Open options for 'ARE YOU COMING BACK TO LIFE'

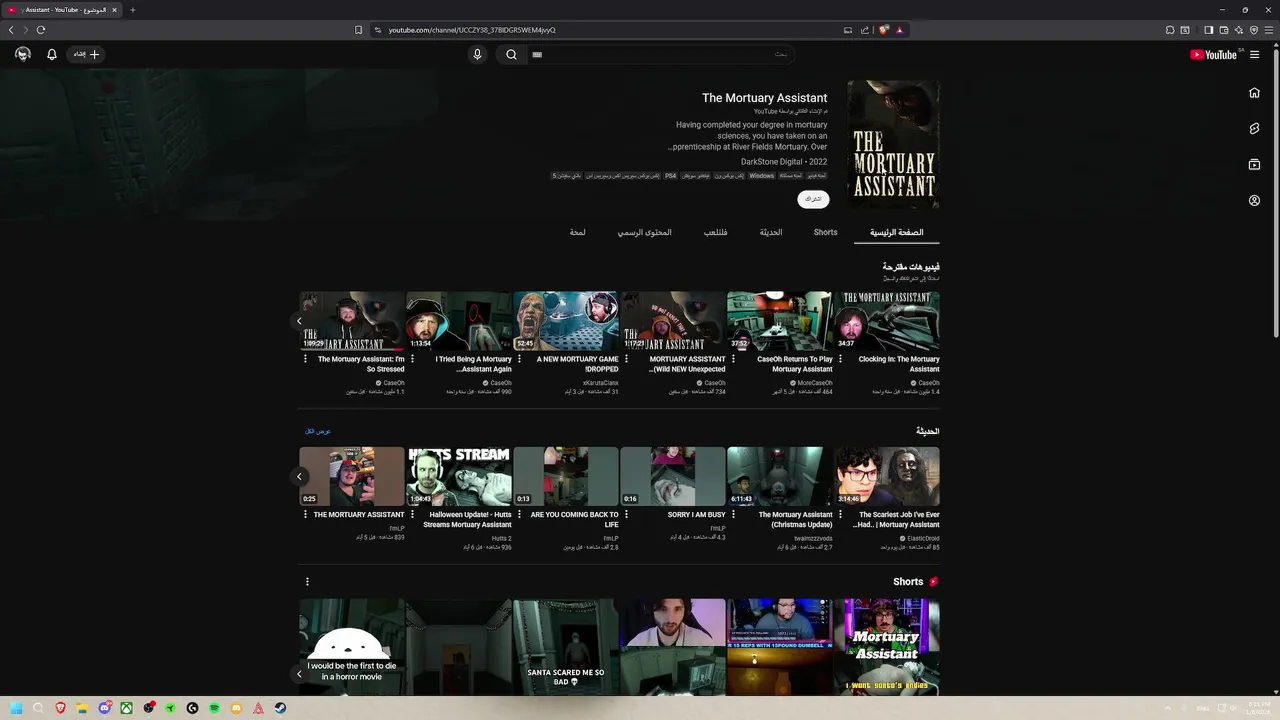(x=519, y=515)
